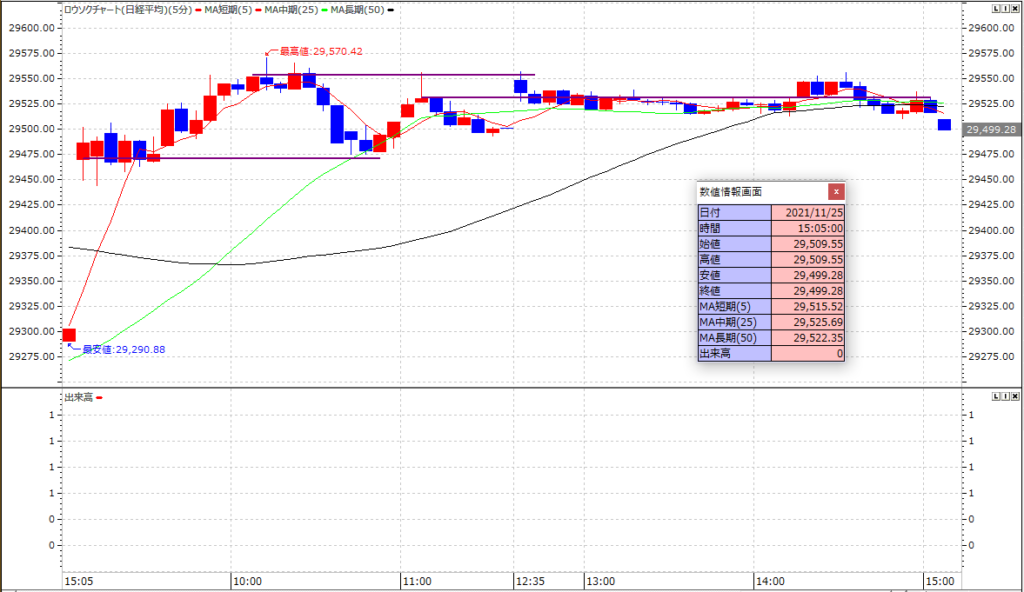Screen dimensions: 1024x592
Task: Click the first red candlestick near 29300
Action: pyautogui.click(x=69, y=335)
